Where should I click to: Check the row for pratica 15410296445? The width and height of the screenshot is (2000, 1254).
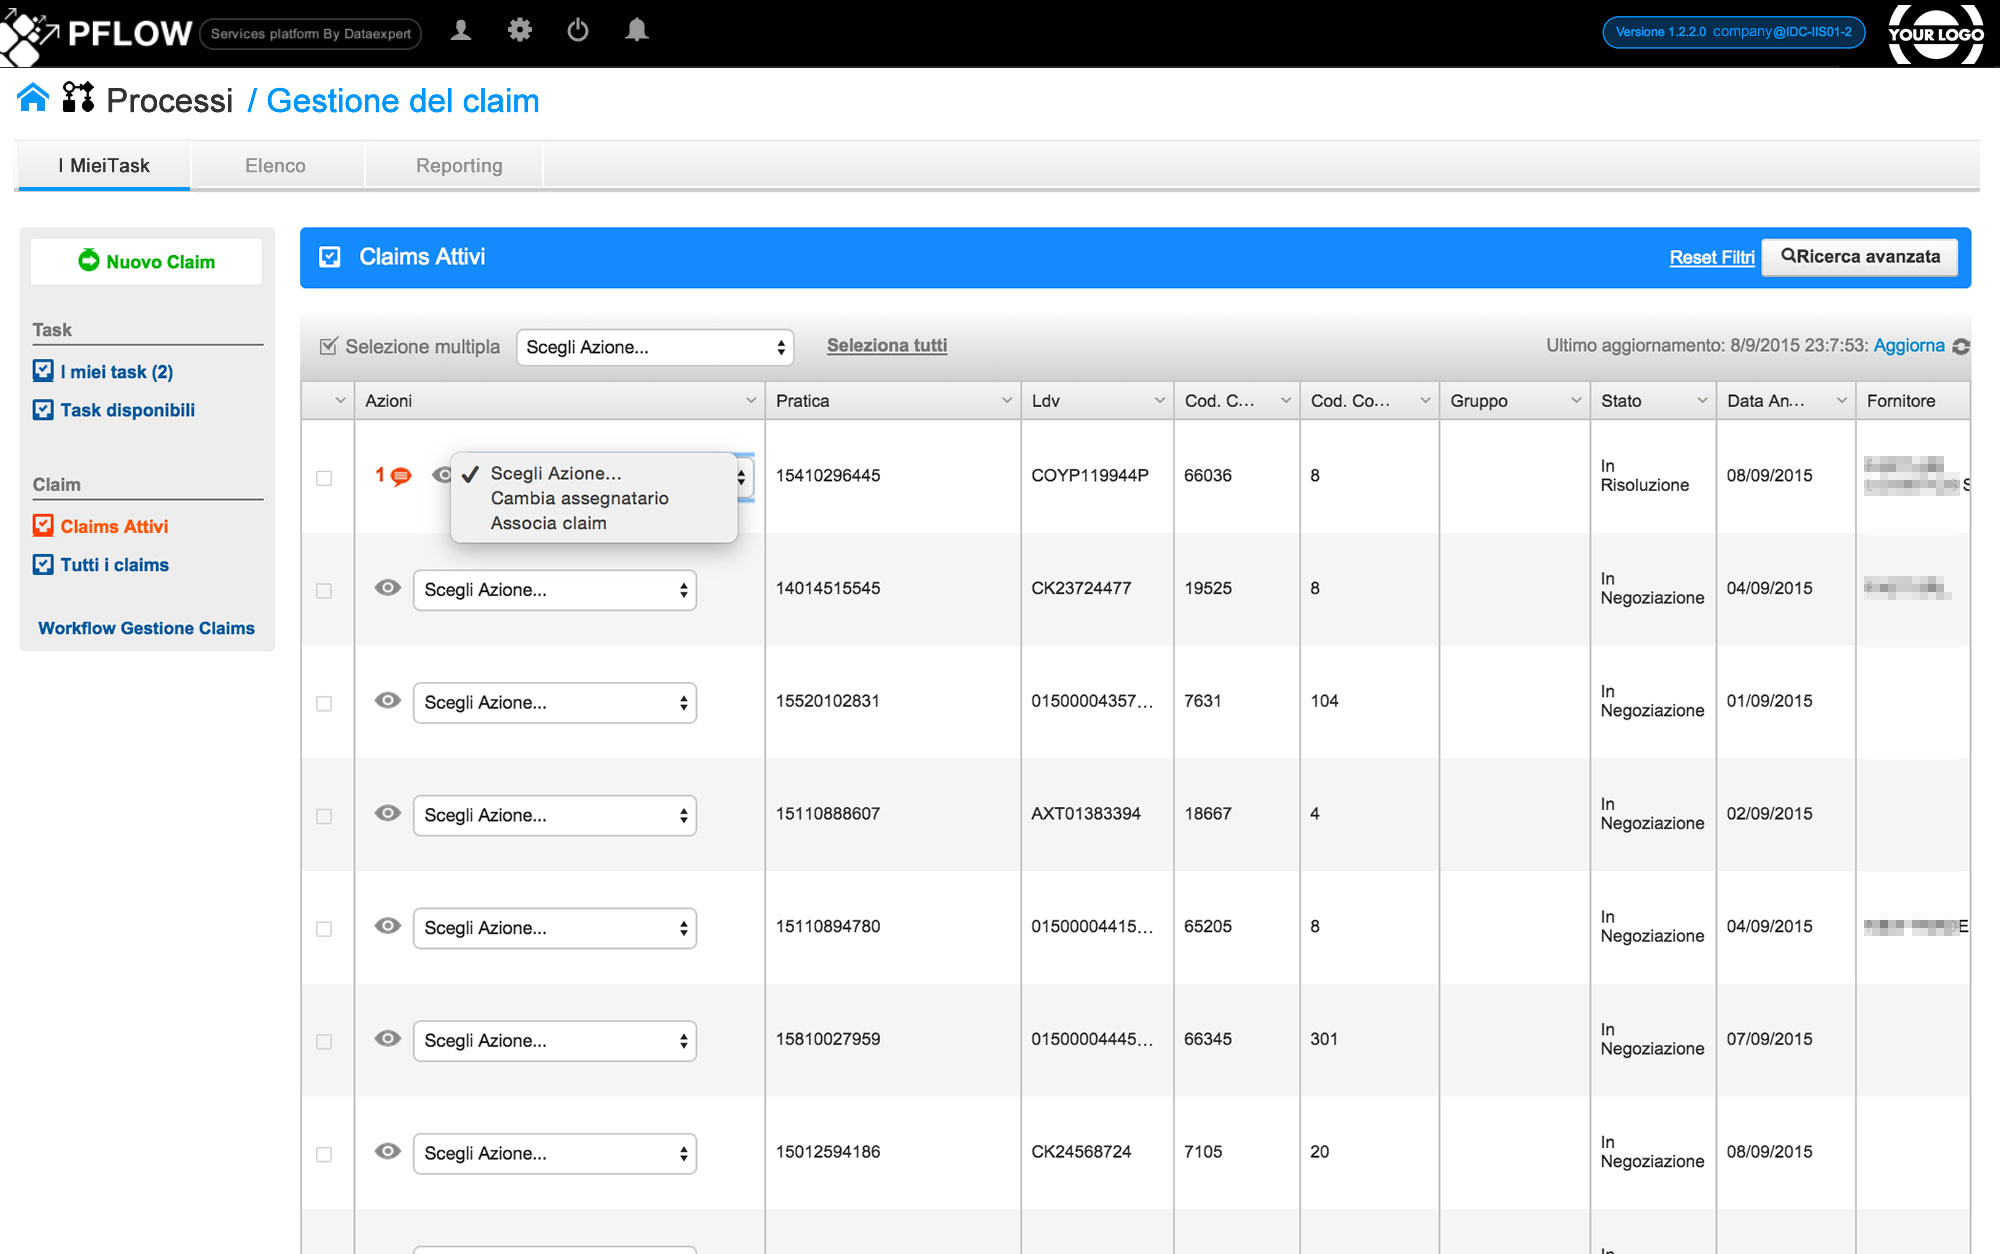point(324,478)
